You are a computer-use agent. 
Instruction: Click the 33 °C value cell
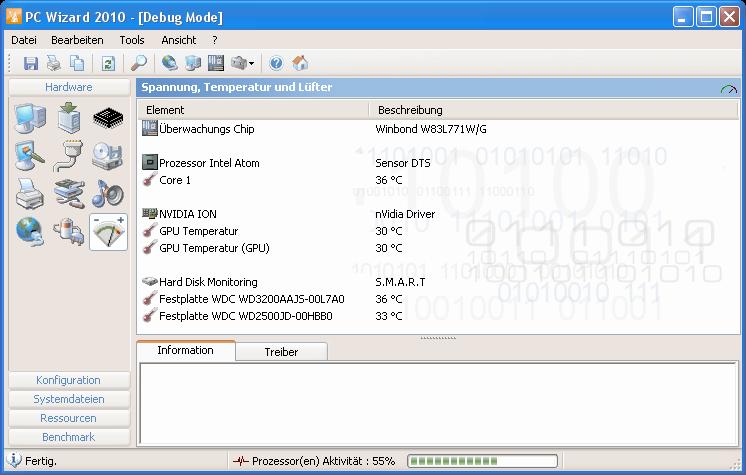coord(389,316)
